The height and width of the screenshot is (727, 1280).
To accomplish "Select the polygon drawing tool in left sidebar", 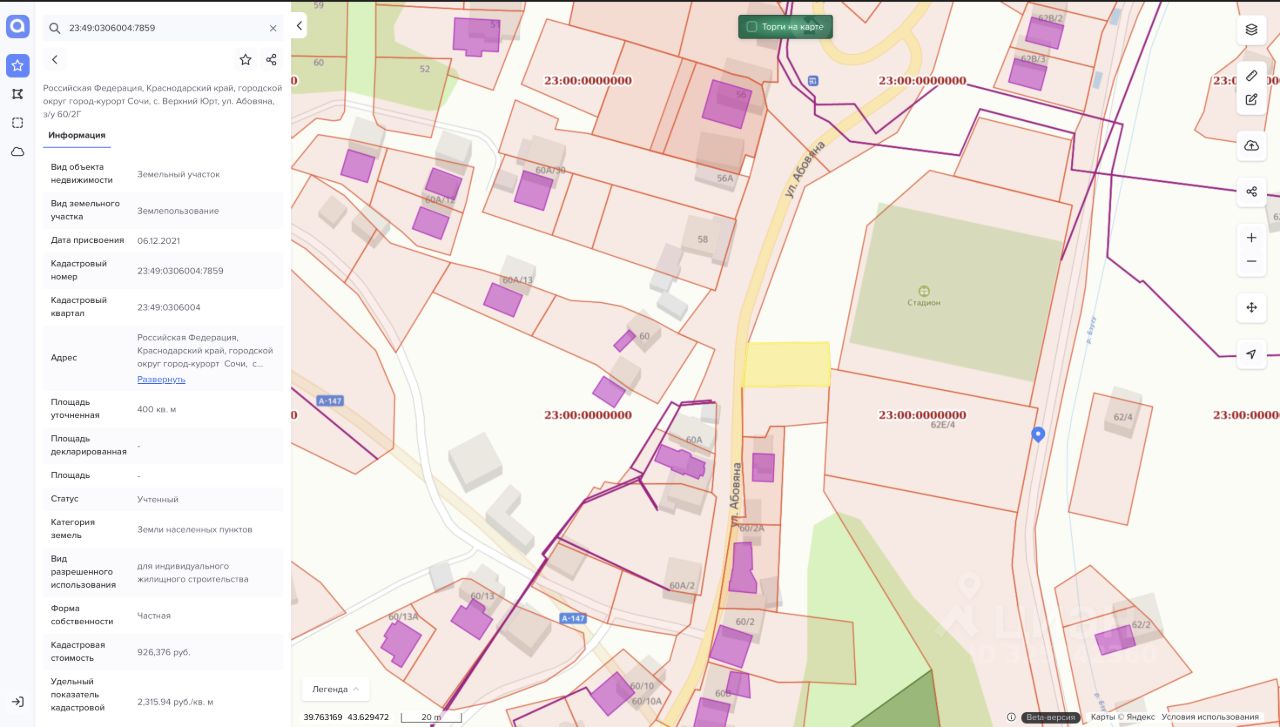I will tap(17, 94).
